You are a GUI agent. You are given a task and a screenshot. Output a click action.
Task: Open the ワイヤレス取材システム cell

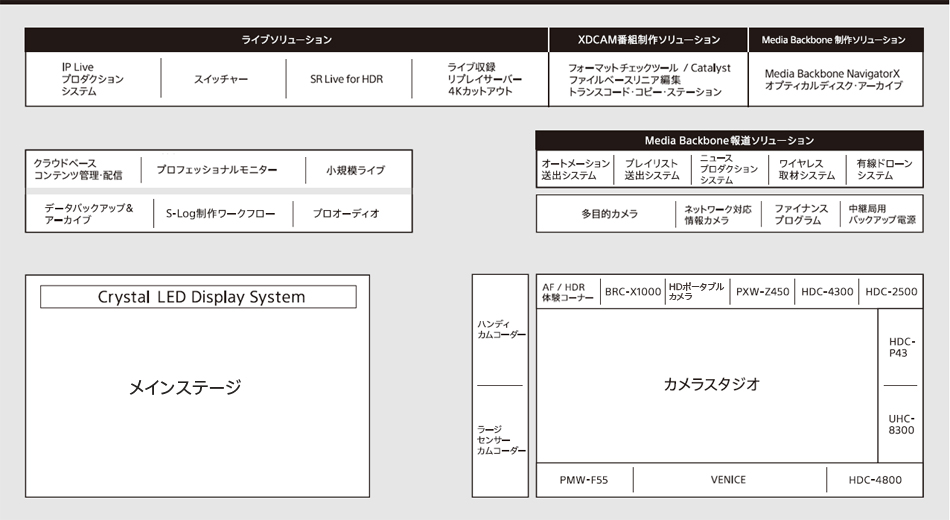(x=806, y=170)
